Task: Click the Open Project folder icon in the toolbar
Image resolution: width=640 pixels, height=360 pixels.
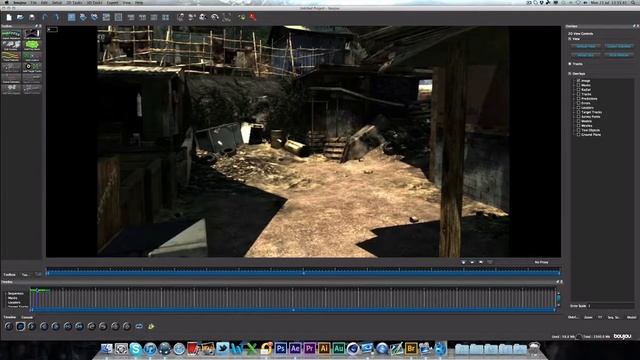Action: click(x=20, y=17)
